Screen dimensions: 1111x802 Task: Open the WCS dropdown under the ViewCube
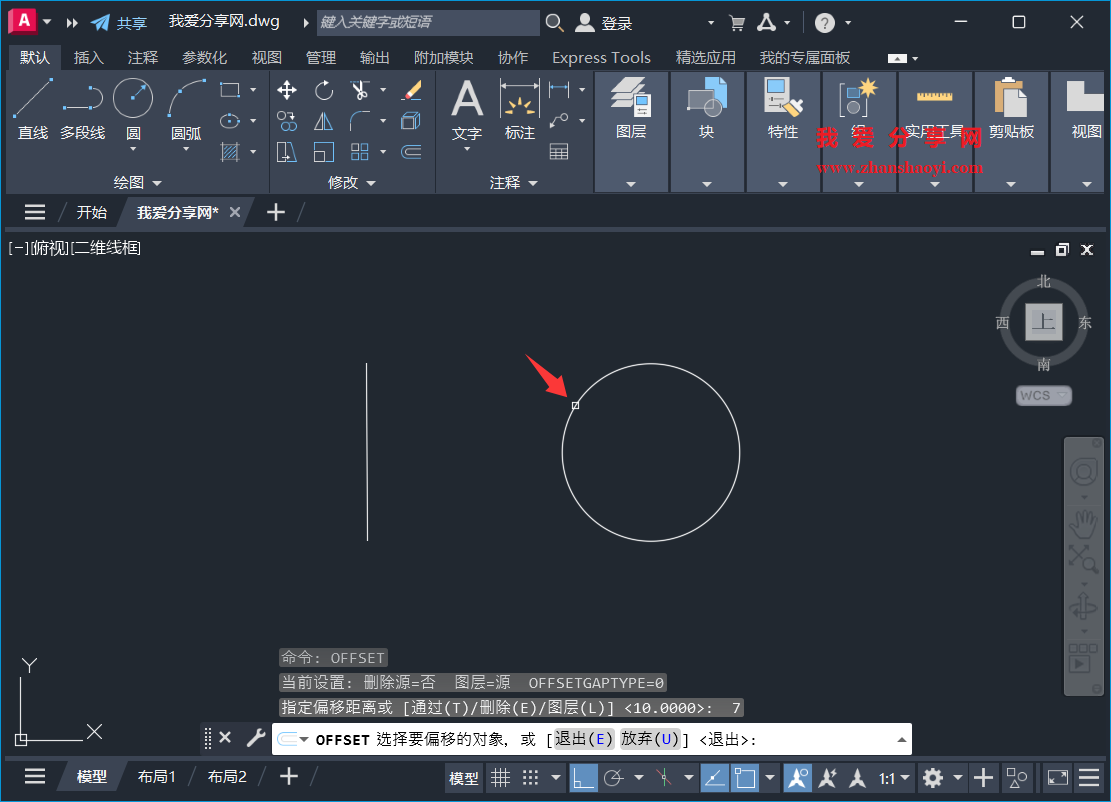(x=1043, y=395)
